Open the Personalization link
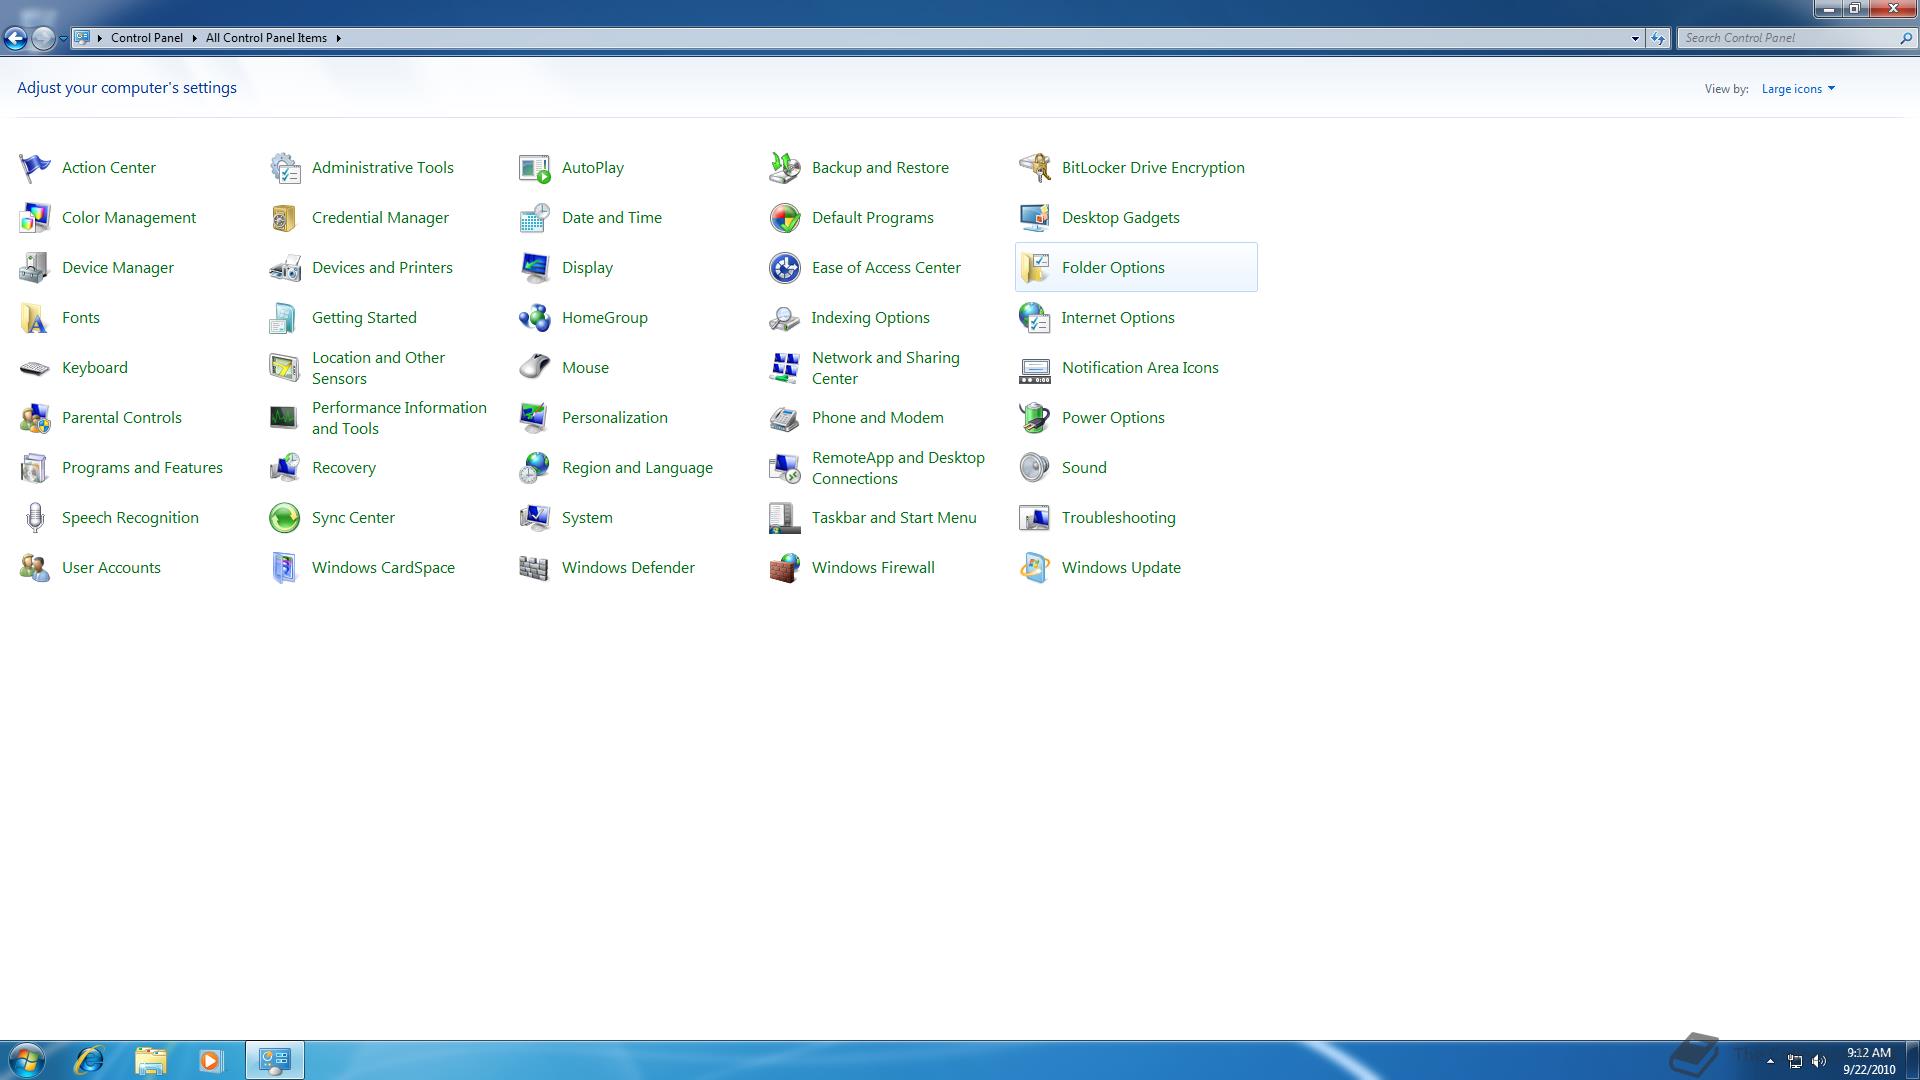This screenshot has height=1080, width=1920. 615,417
